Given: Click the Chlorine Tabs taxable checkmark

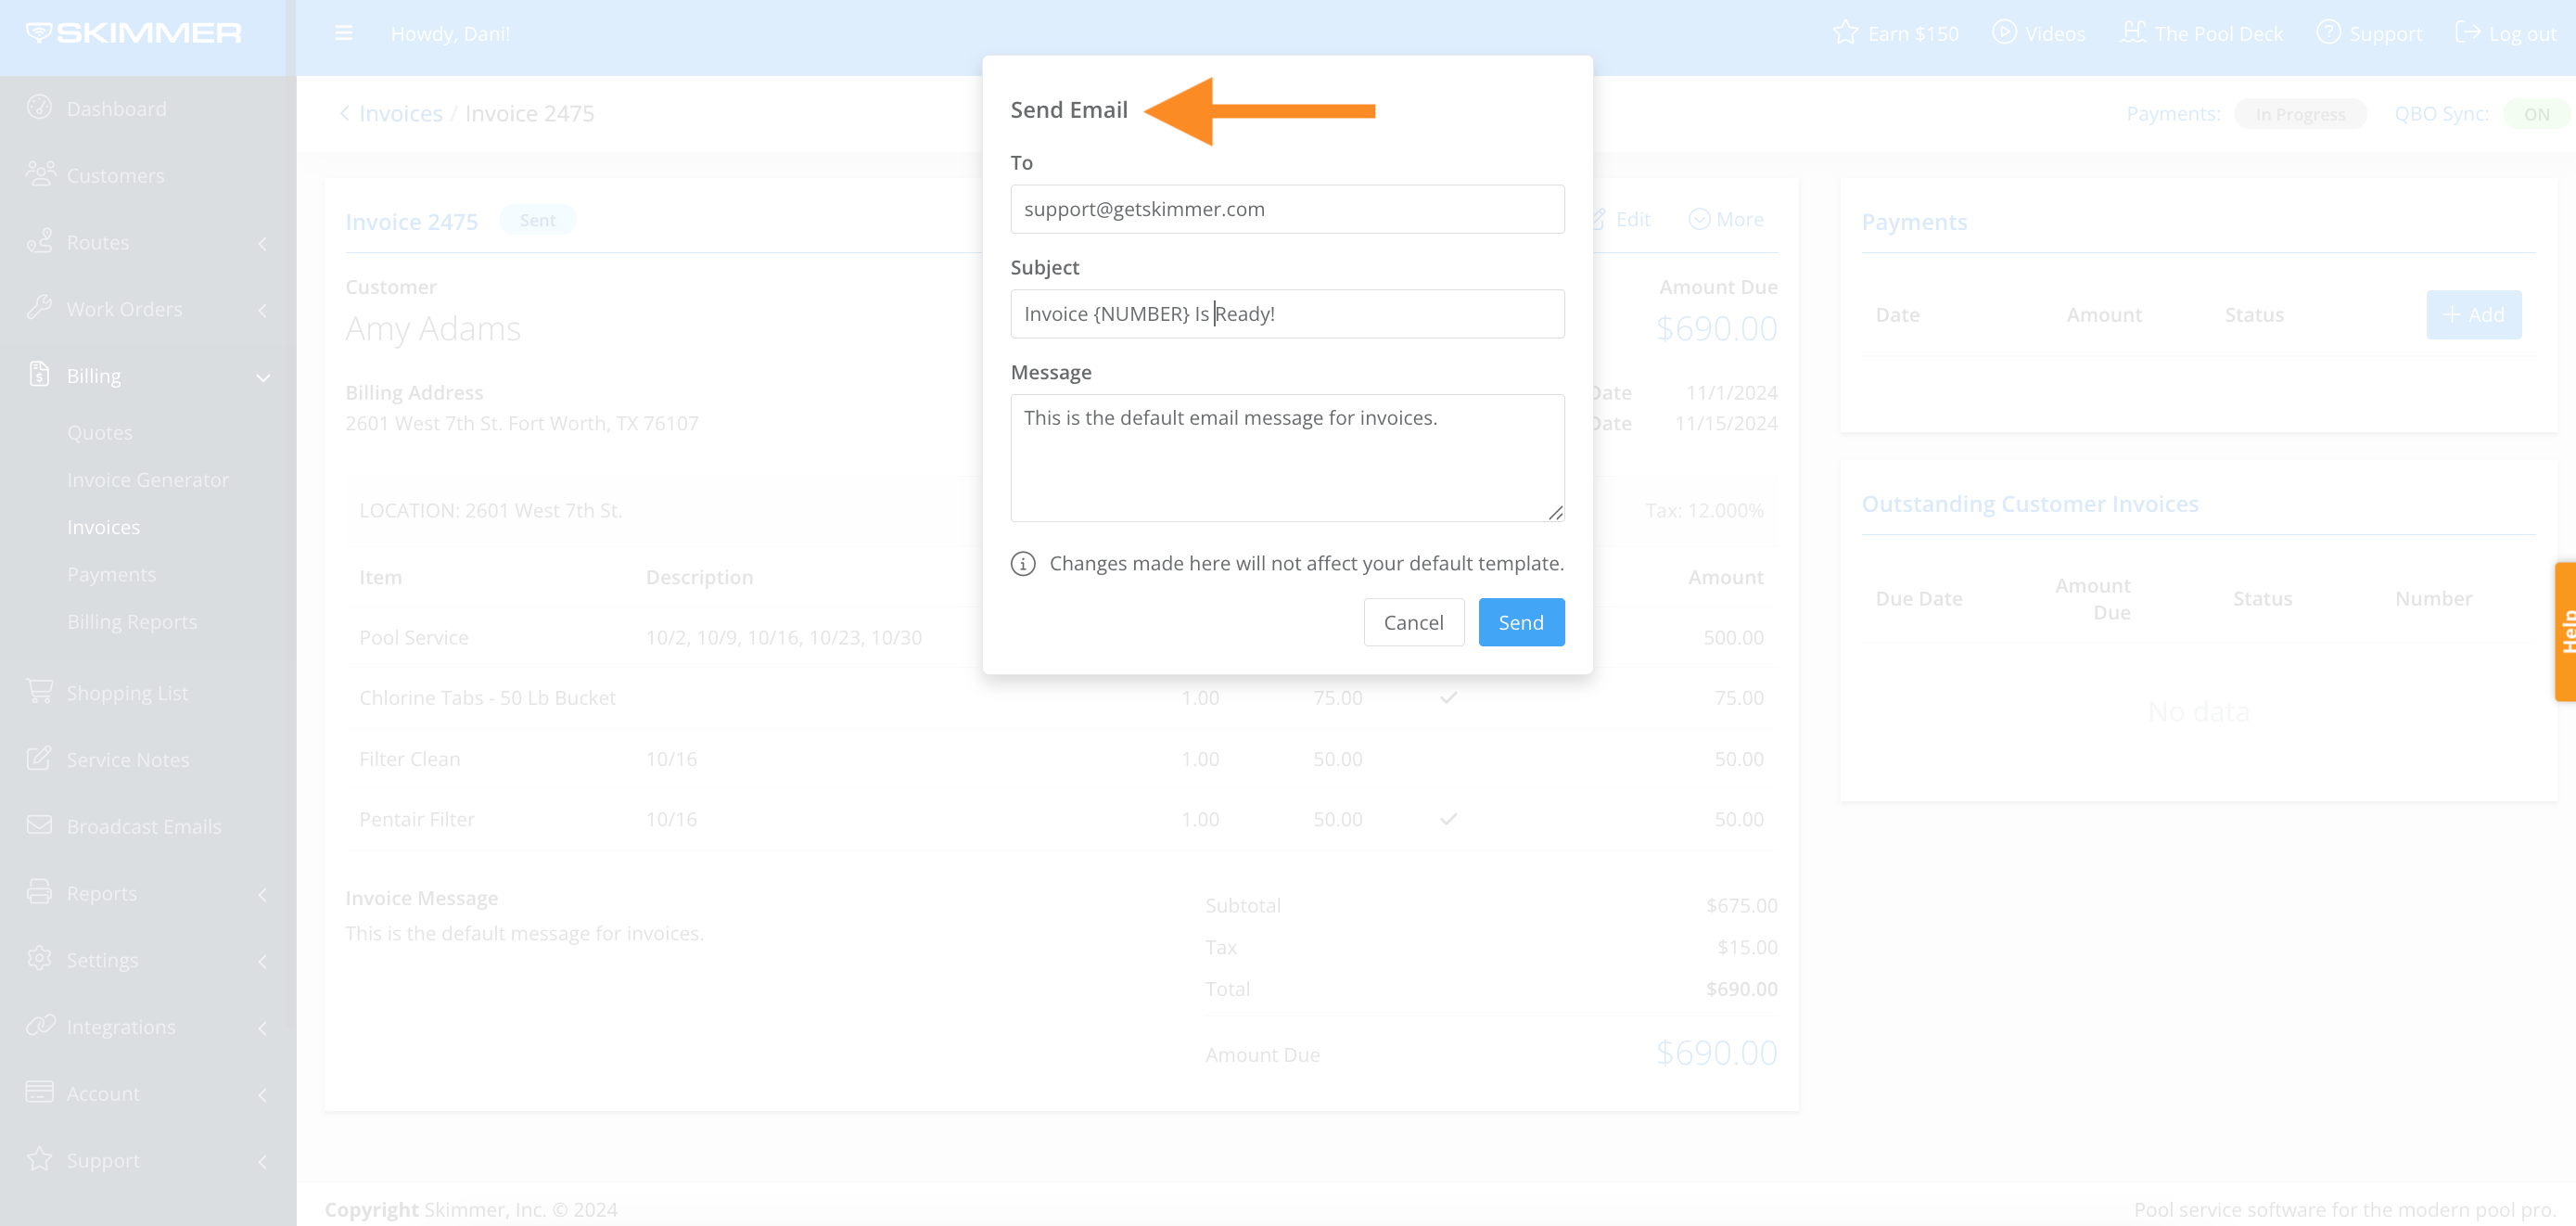Looking at the screenshot, I should [1448, 697].
